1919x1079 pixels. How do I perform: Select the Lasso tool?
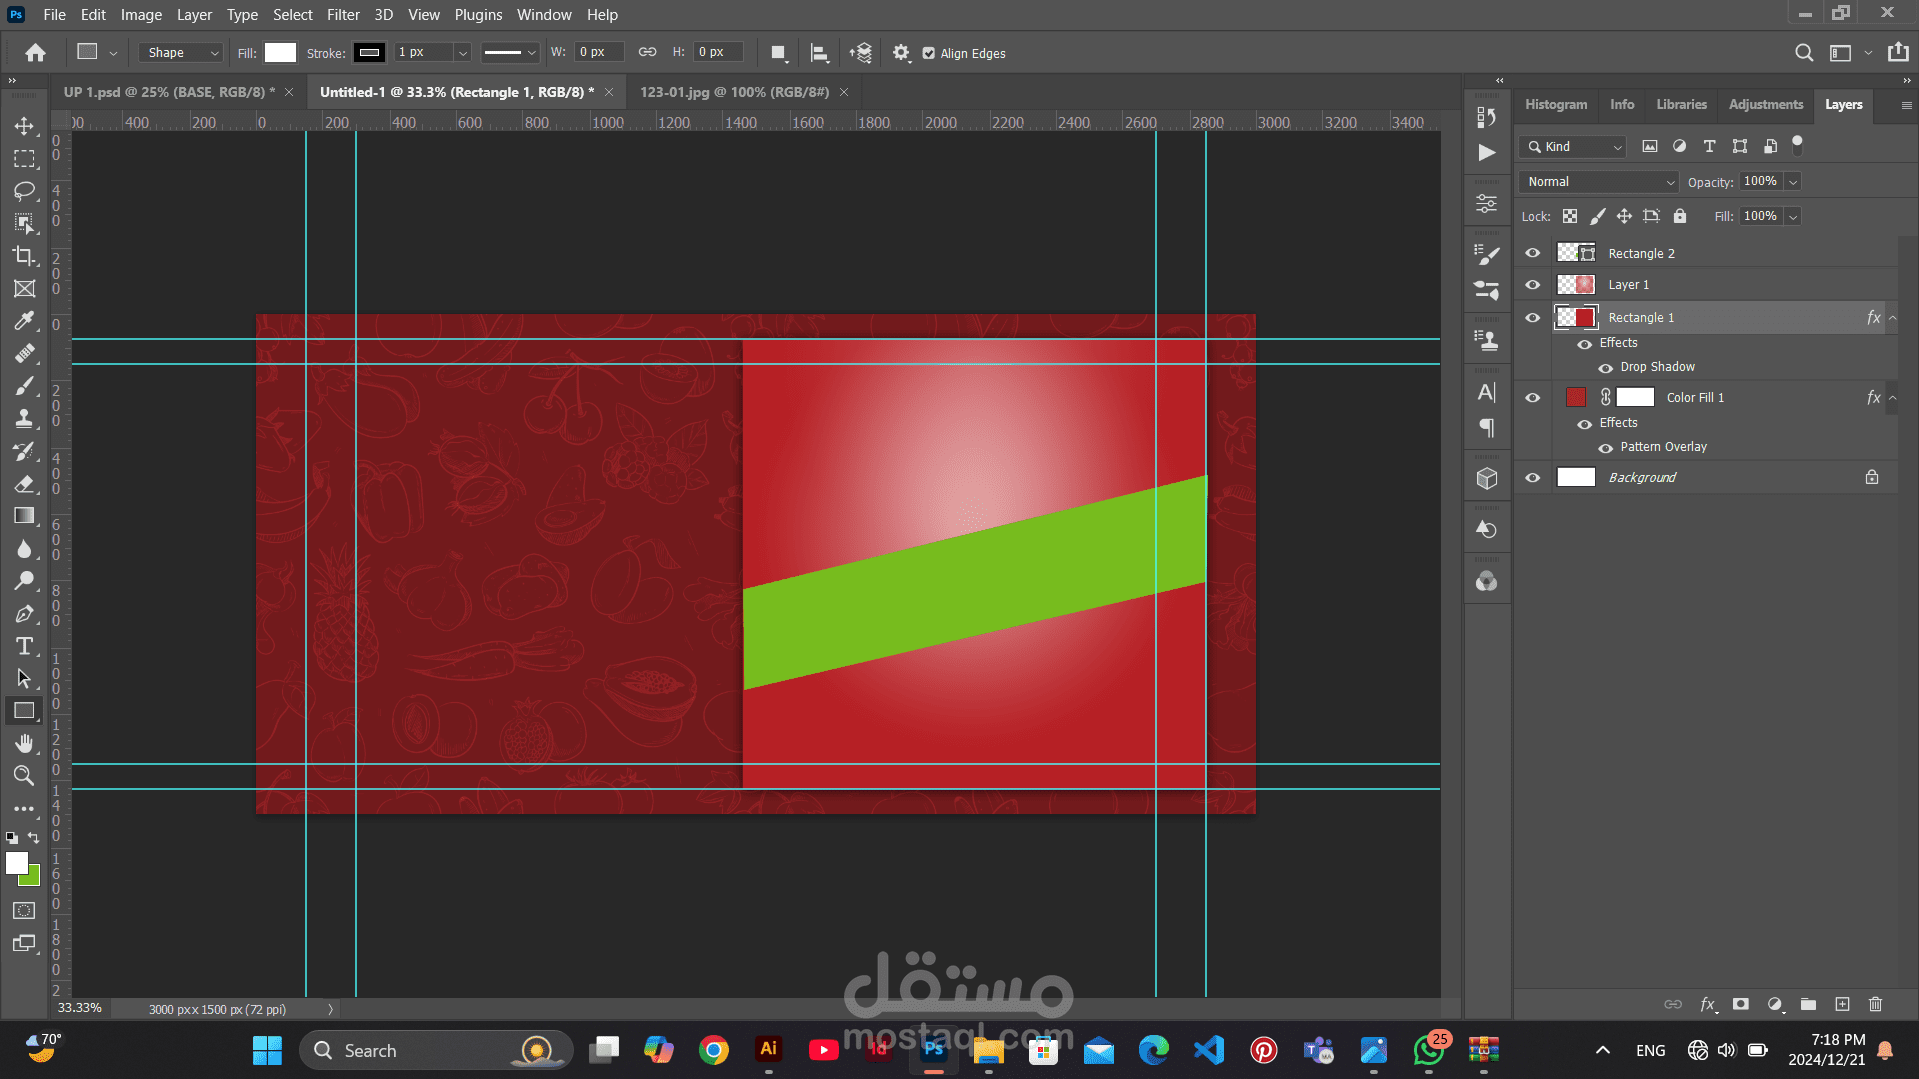click(24, 191)
